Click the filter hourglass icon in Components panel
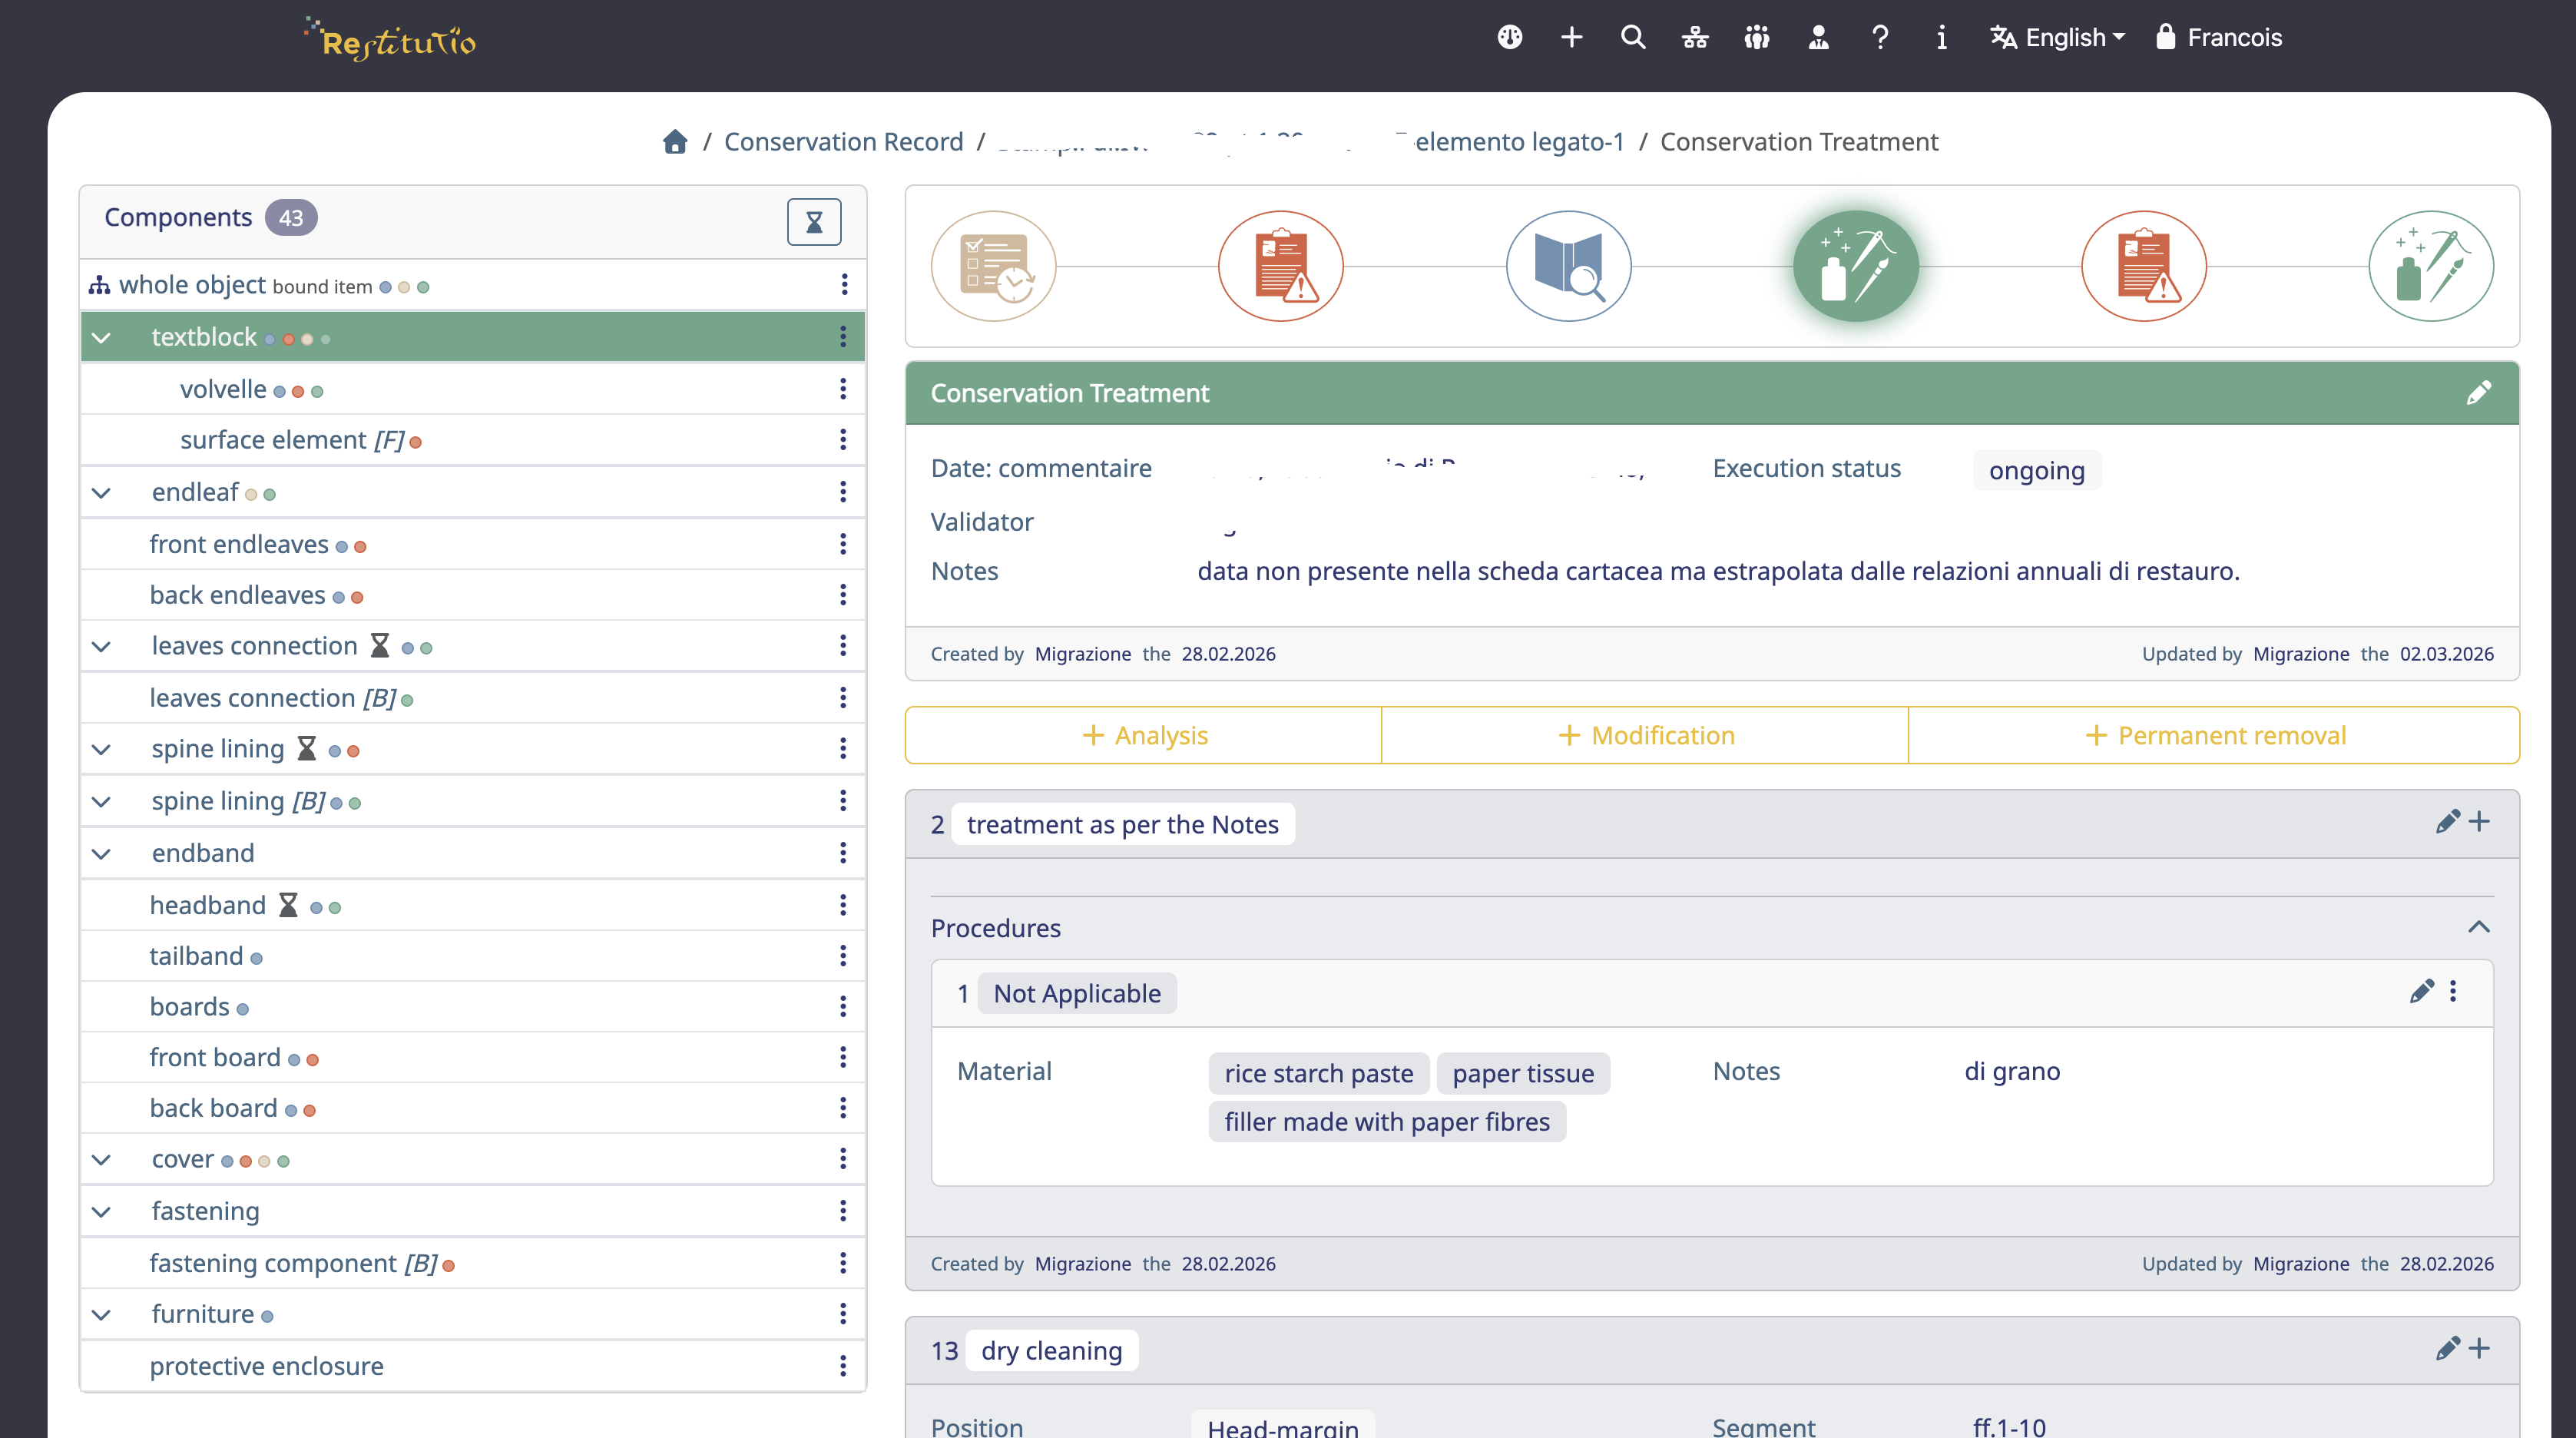 [813, 221]
